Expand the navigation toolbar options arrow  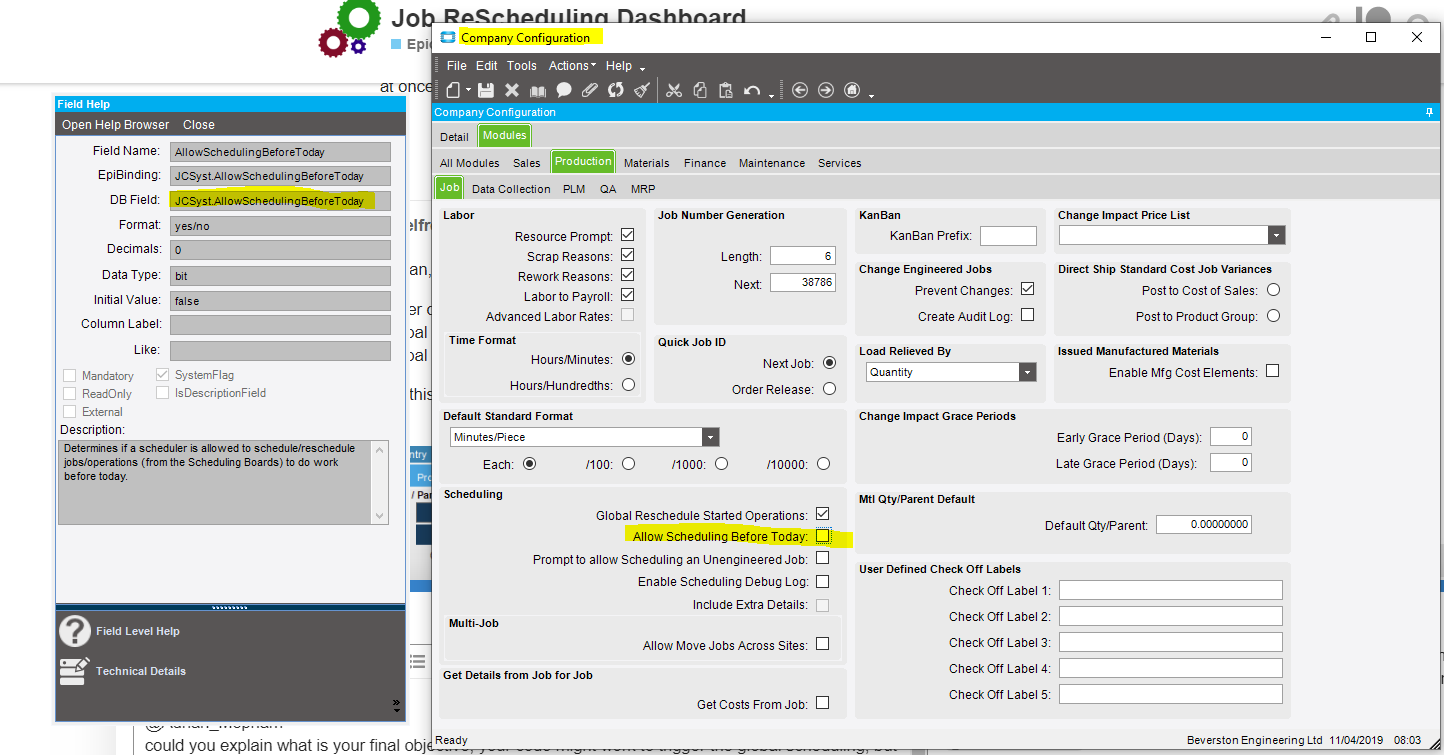point(872,95)
